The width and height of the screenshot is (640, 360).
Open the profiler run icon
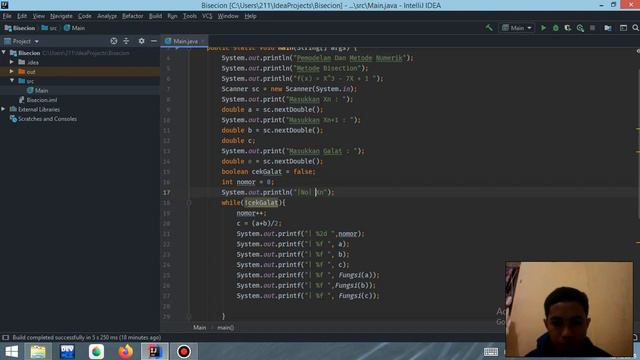(x=580, y=28)
